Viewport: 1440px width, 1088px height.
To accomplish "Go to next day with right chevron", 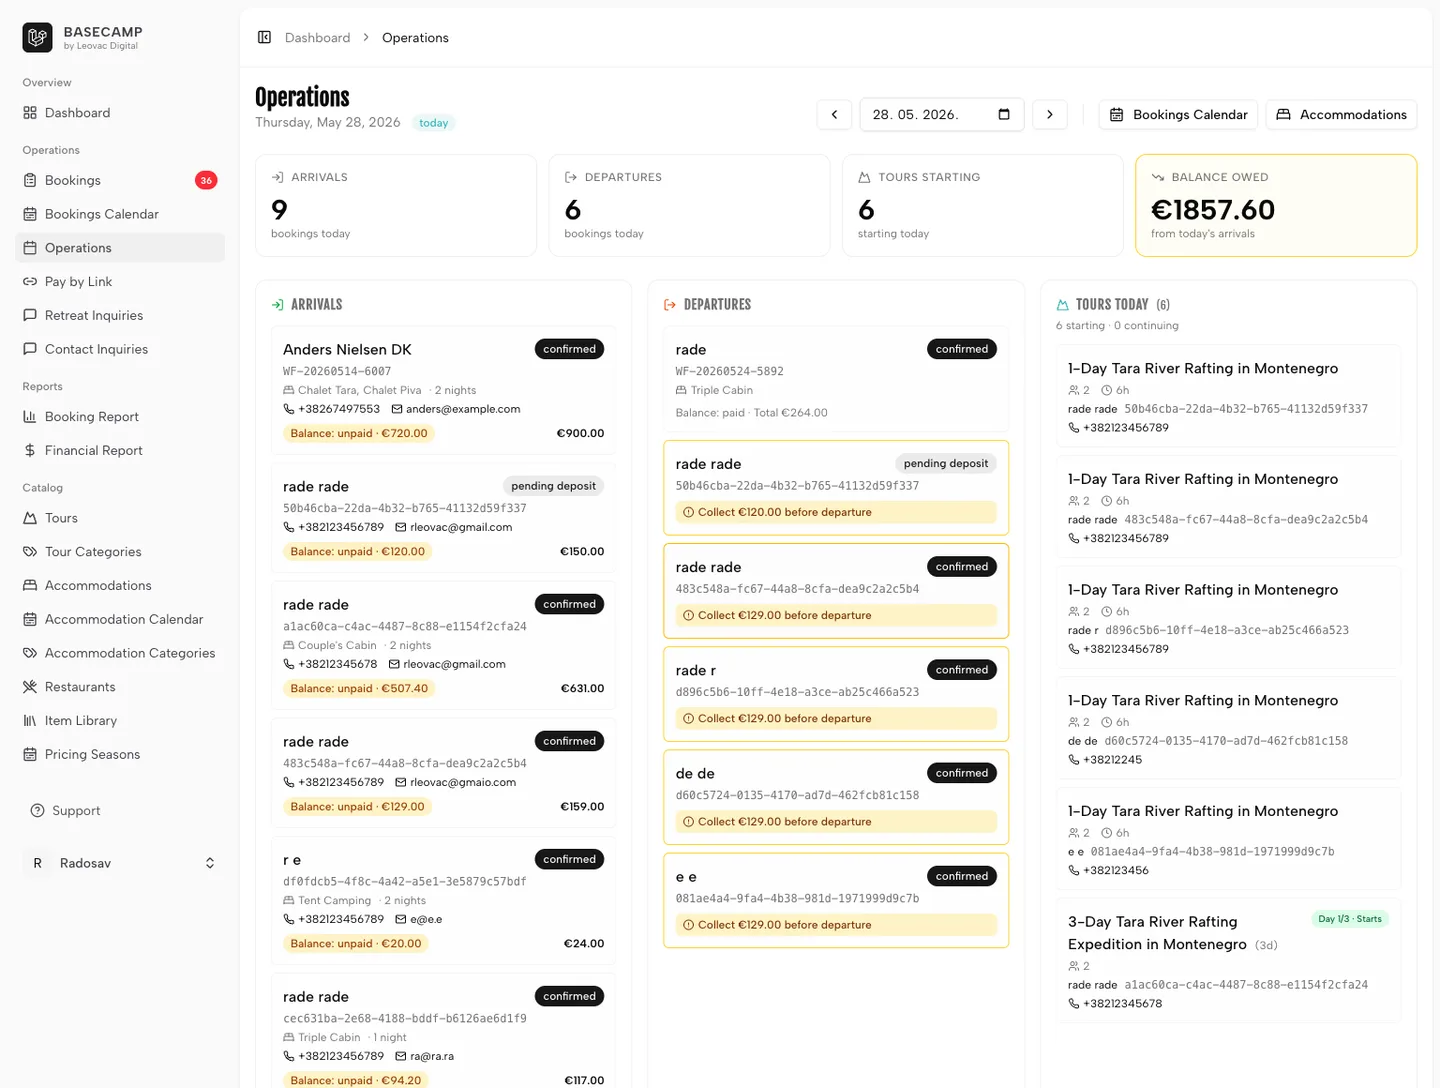I will (1050, 114).
